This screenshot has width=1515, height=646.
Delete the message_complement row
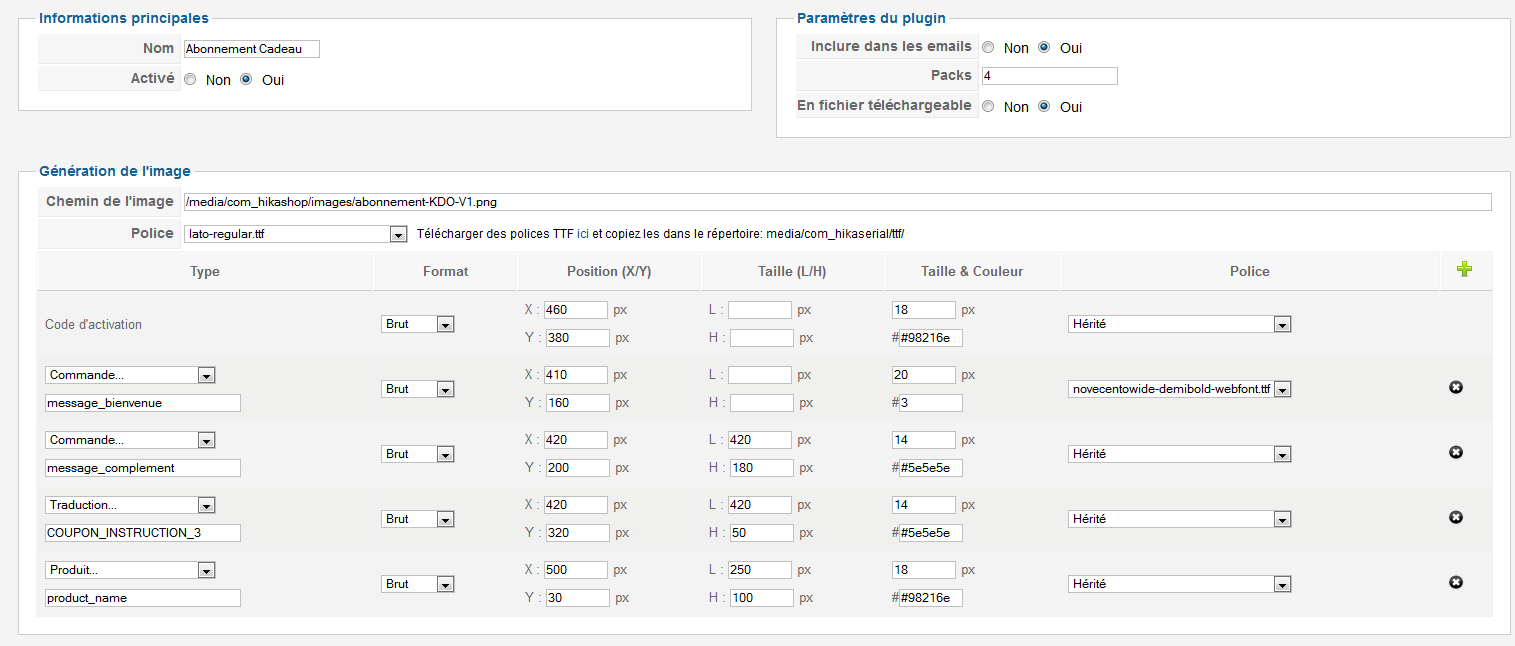[x=1456, y=452]
